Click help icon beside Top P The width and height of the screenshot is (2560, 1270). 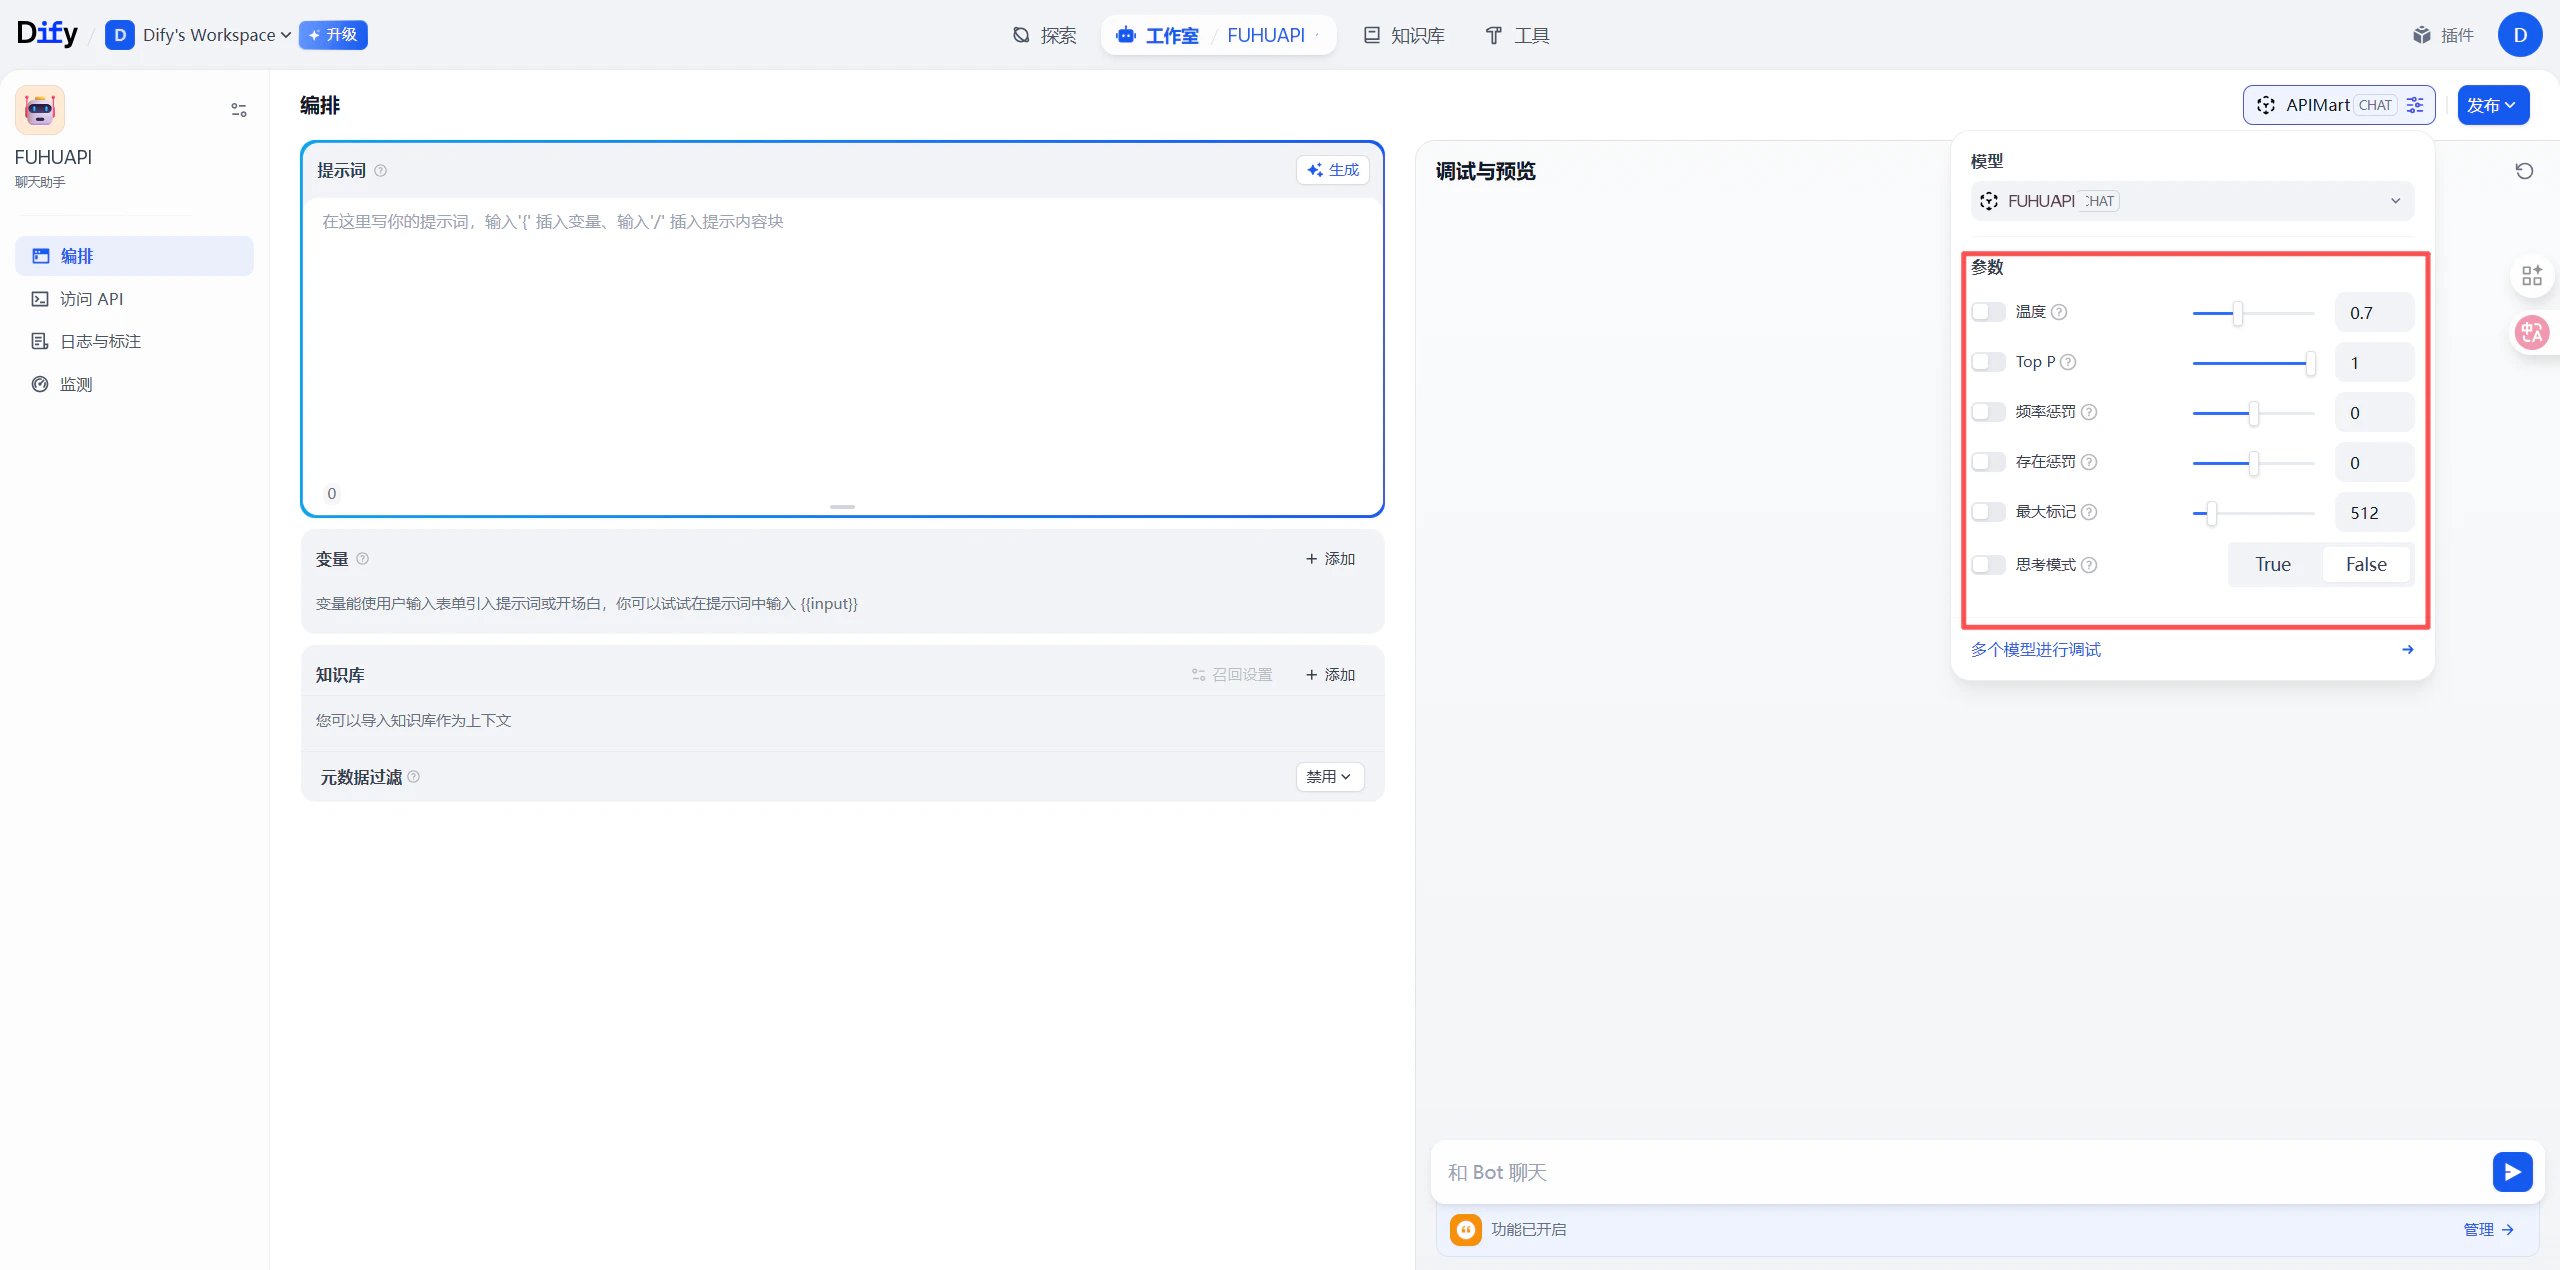click(x=2068, y=362)
